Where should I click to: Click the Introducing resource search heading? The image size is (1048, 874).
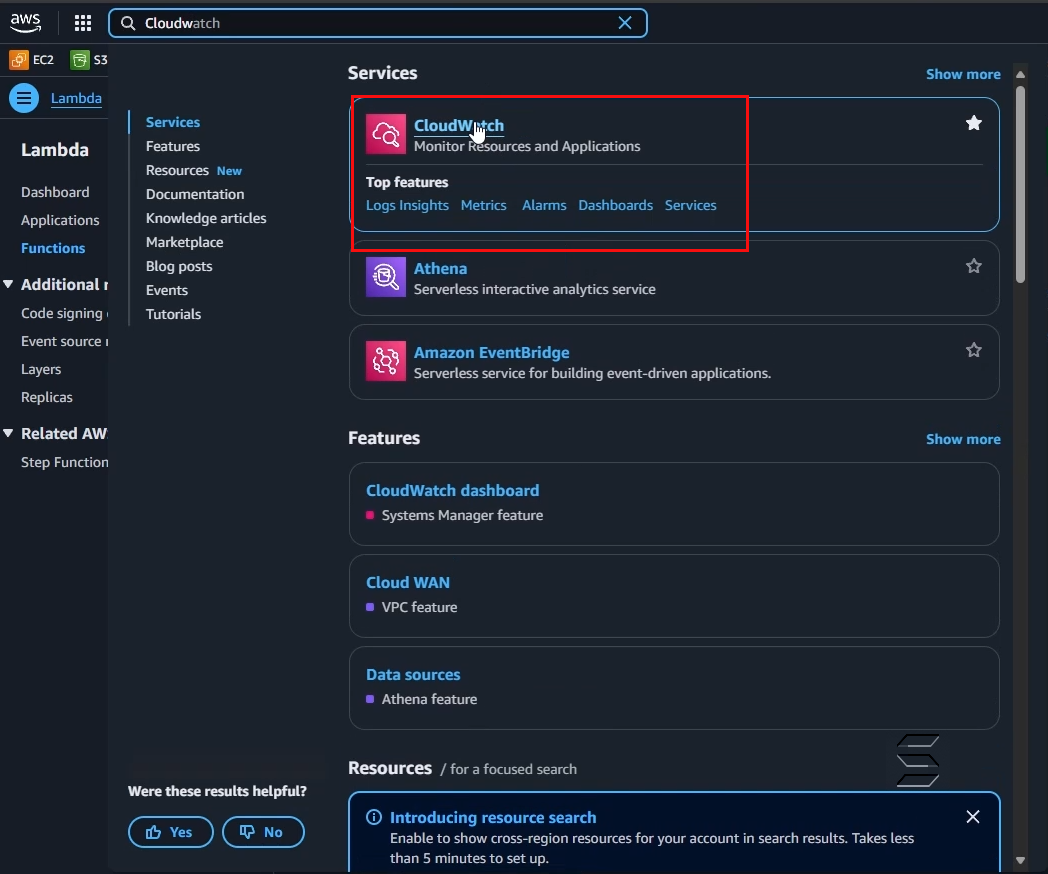[493, 818]
